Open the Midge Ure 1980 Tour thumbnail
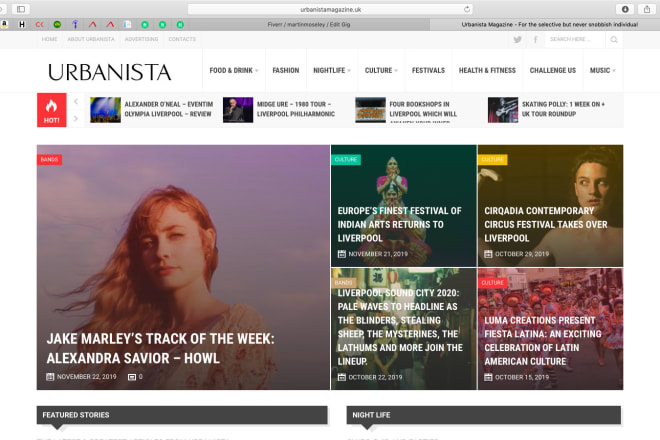The width and height of the screenshot is (660, 440). pos(238,110)
